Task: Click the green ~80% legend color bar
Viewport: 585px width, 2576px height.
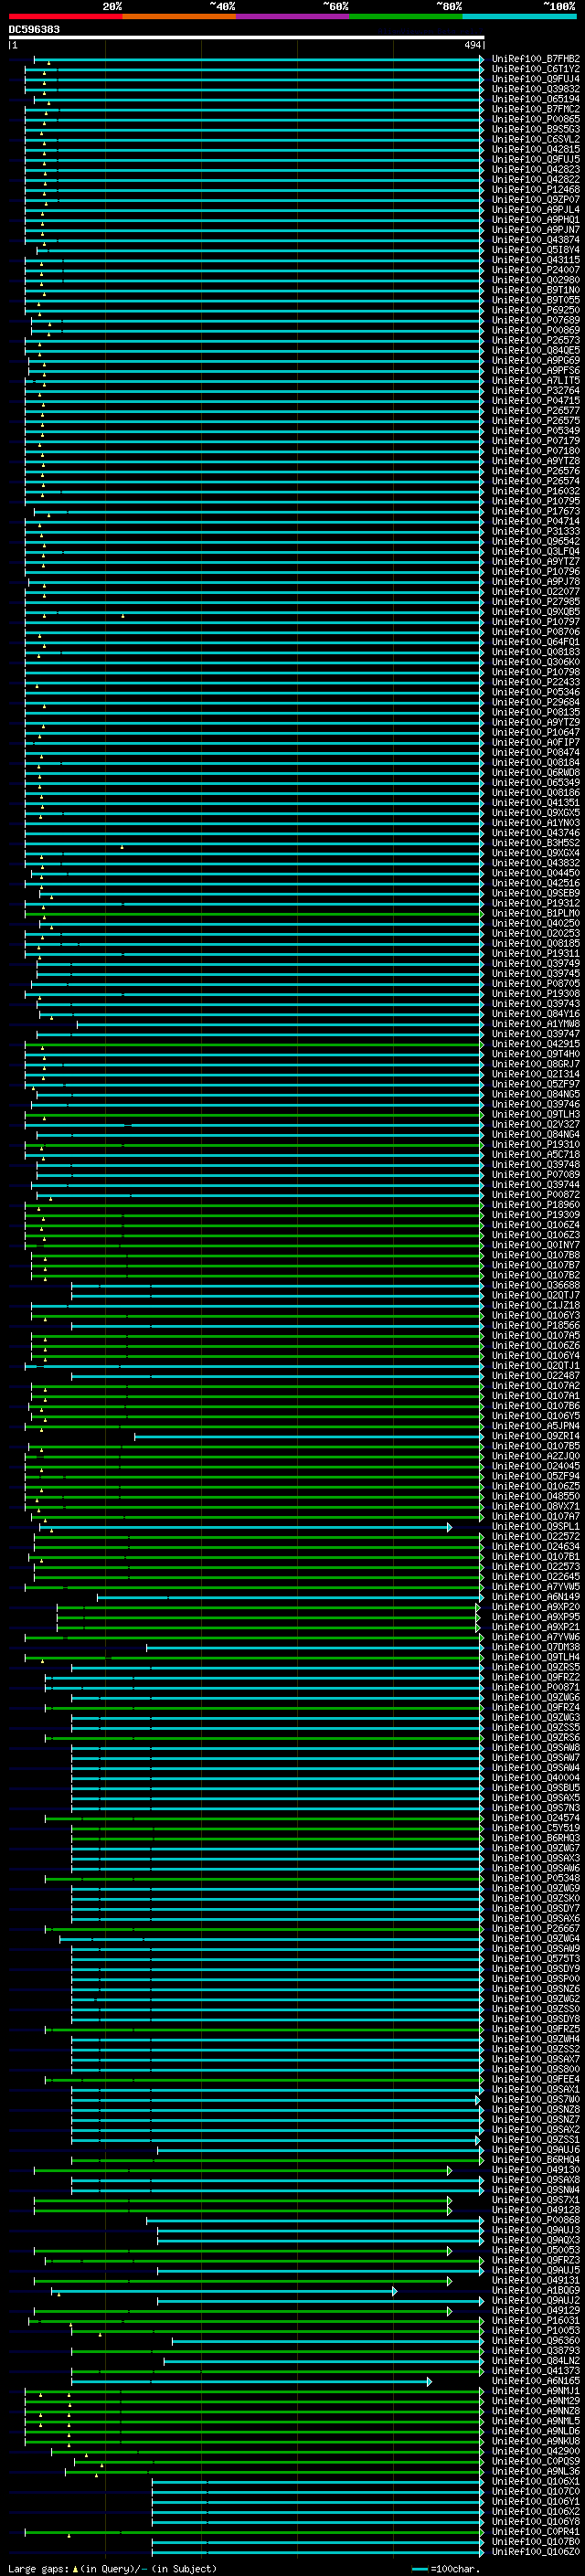Action: (405, 16)
